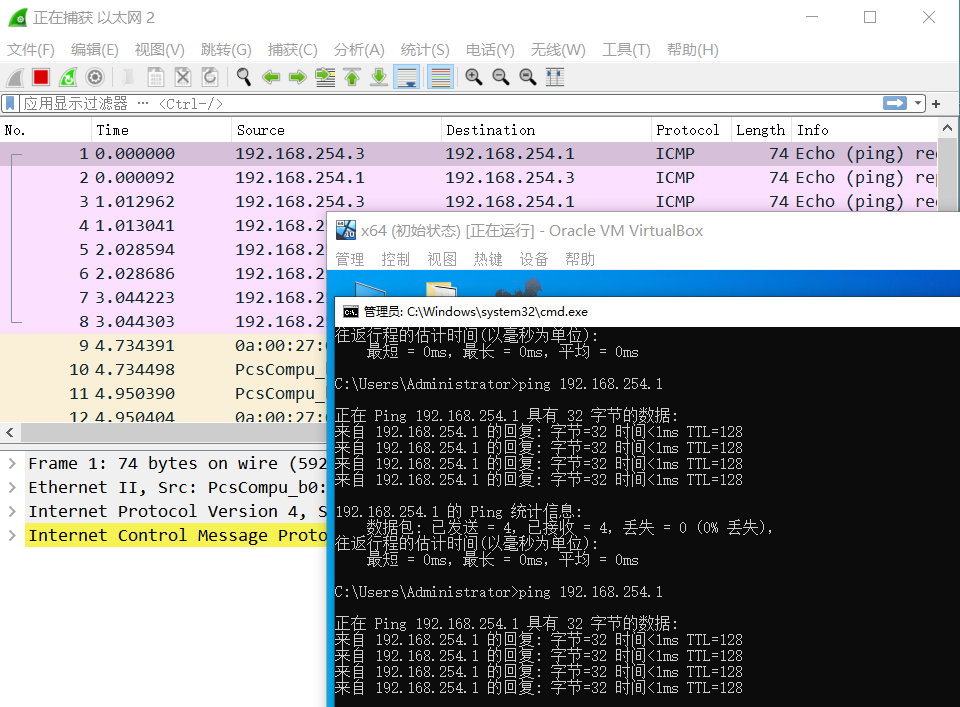
Task: Select packet 9 at time 4.734391
Action: point(163,345)
